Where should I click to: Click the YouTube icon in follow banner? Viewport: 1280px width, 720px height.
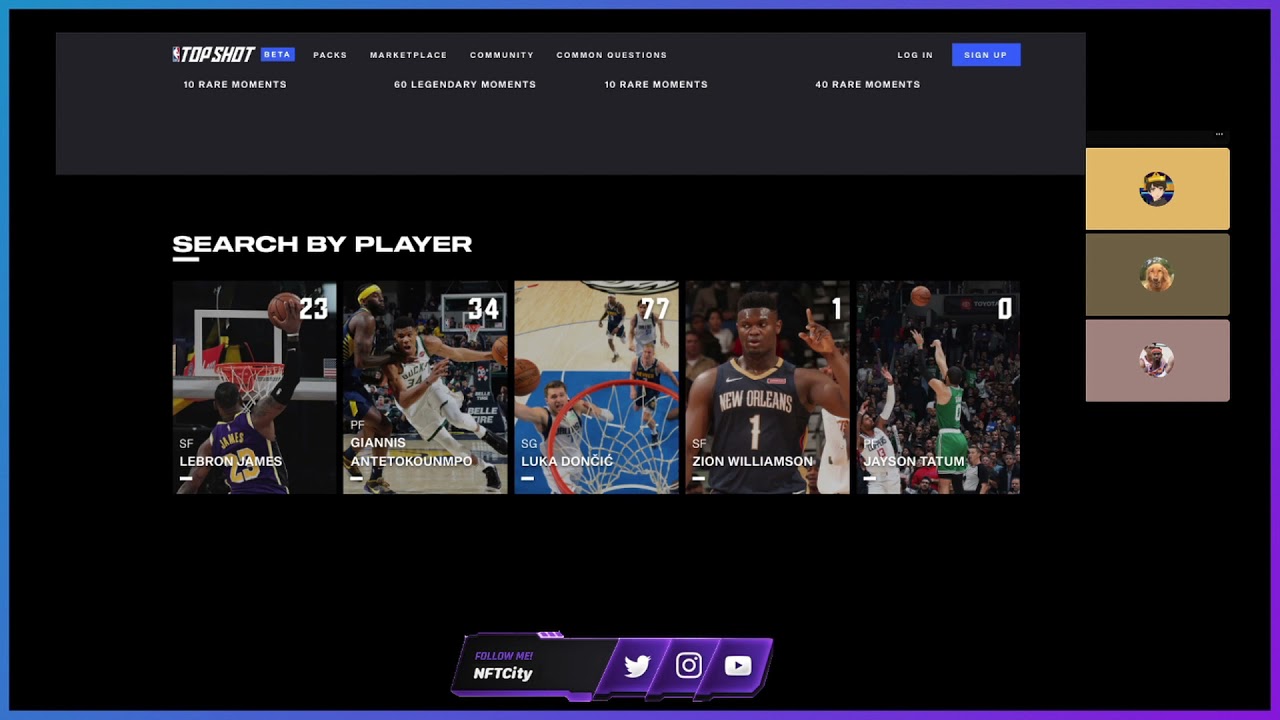[x=738, y=666]
